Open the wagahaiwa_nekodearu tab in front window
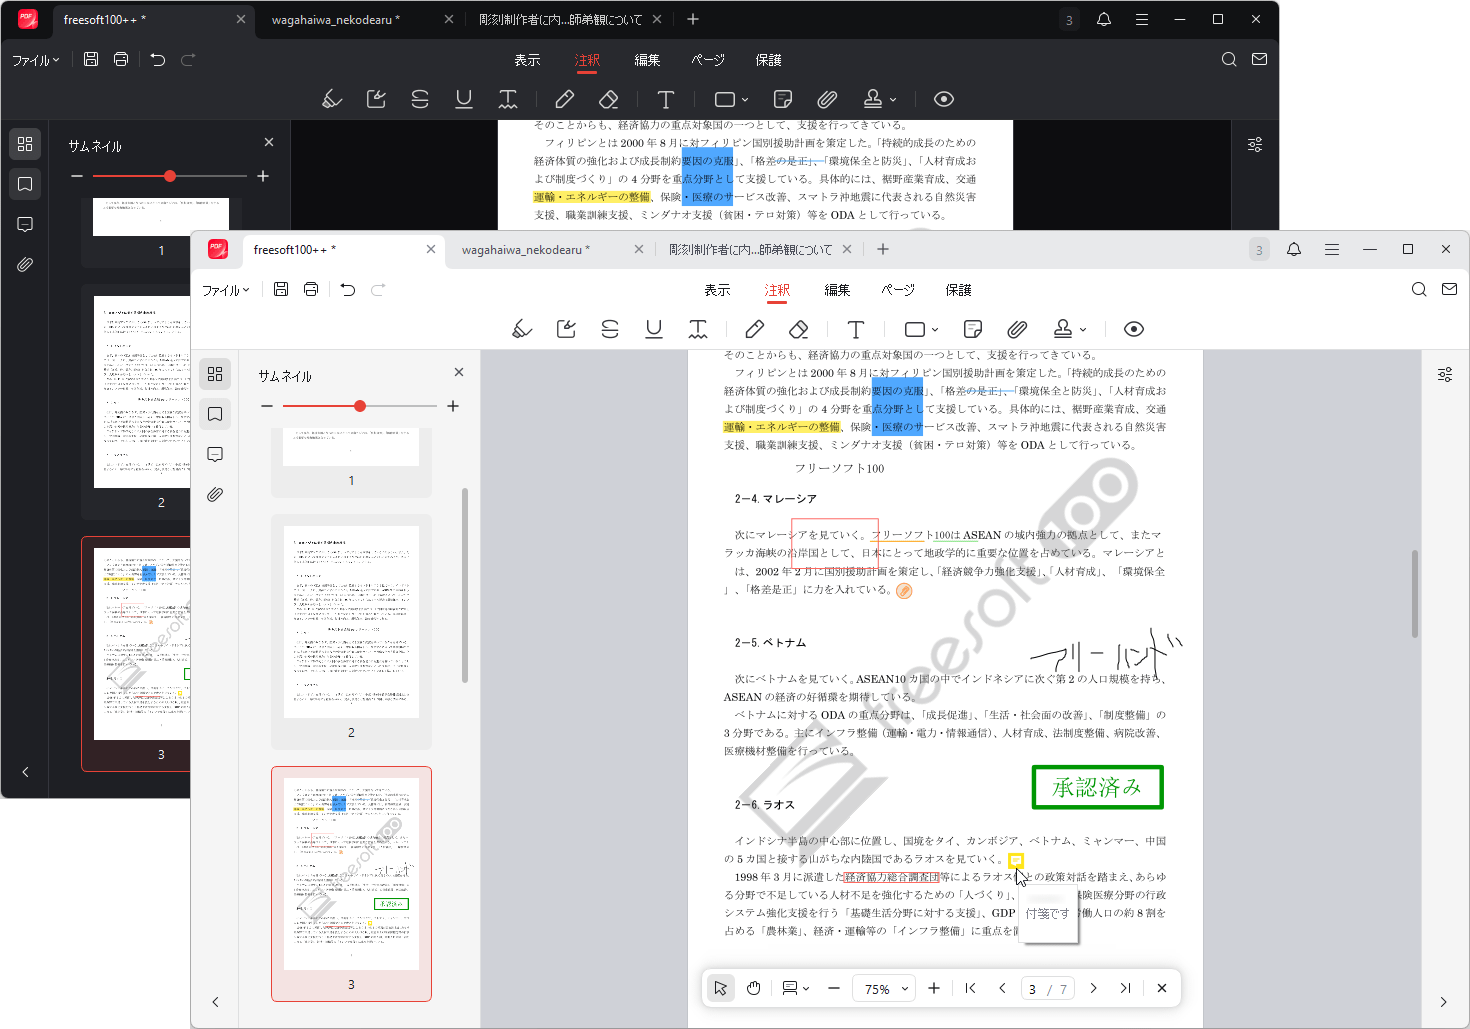1470x1029 pixels. click(x=525, y=250)
